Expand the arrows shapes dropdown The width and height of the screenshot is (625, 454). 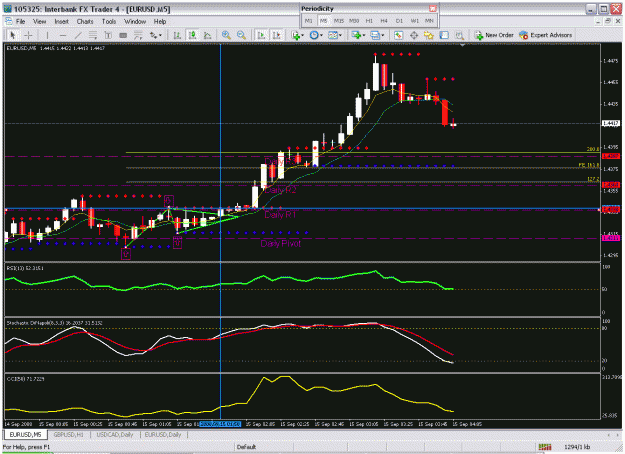pos(160,35)
